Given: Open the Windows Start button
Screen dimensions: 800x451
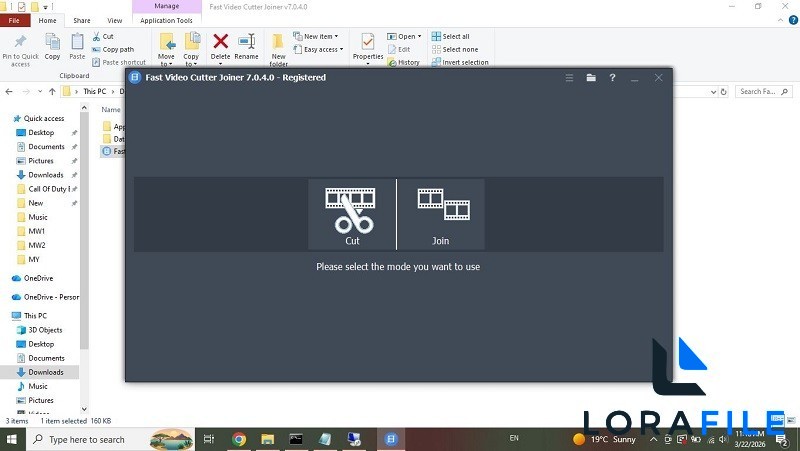Looking at the screenshot, I should coord(11,439).
